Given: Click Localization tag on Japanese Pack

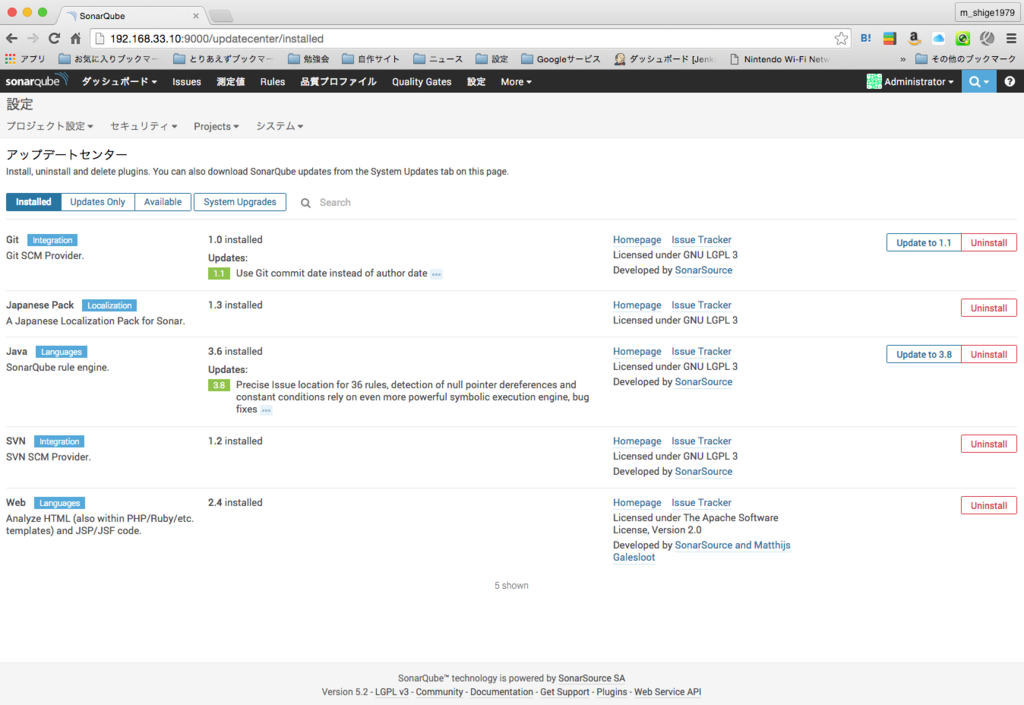Looking at the screenshot, I should [x=109, y=306].
